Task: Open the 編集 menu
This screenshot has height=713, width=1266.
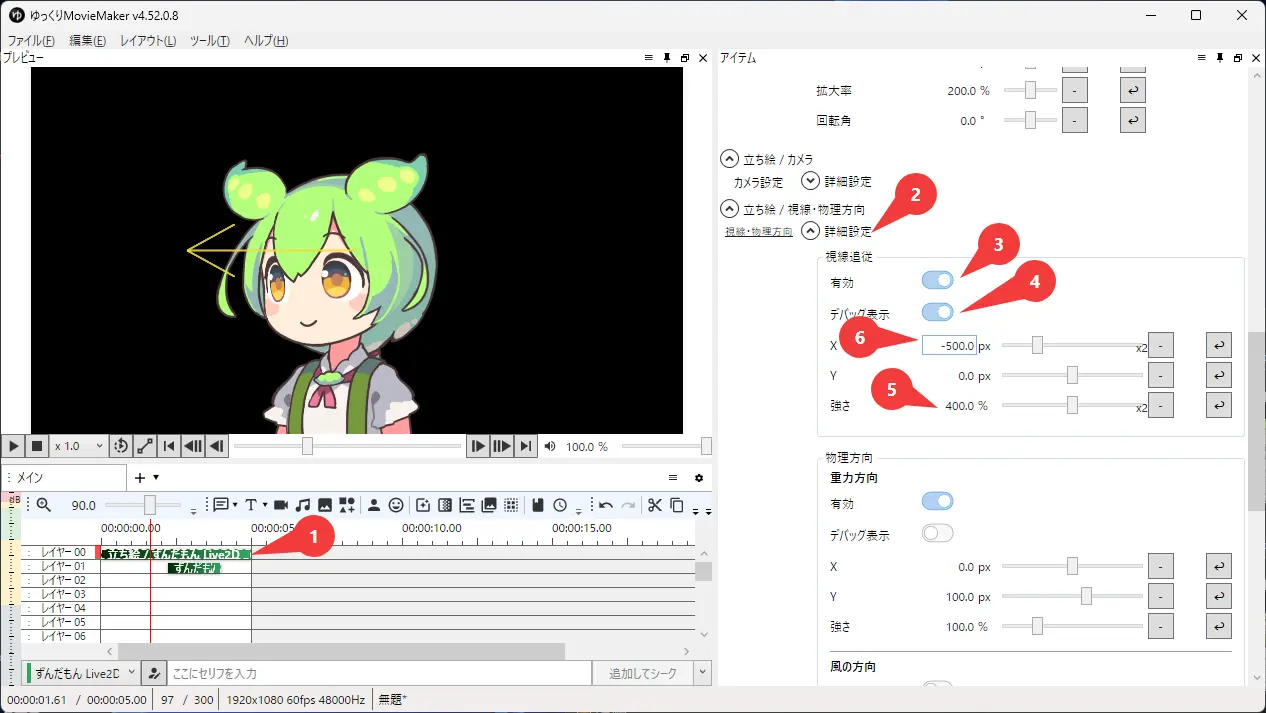Action: (87, 41)
